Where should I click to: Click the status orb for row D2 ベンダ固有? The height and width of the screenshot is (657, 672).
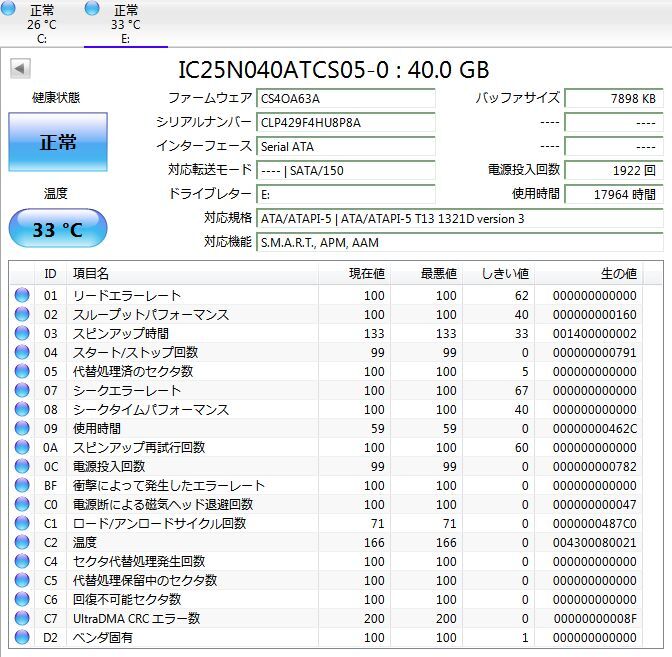pos(22,637)
